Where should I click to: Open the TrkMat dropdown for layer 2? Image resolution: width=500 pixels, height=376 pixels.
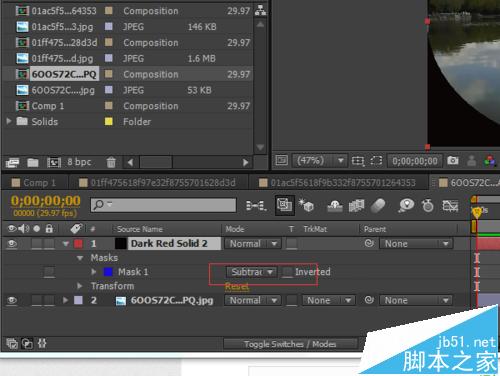pos(329,300)
